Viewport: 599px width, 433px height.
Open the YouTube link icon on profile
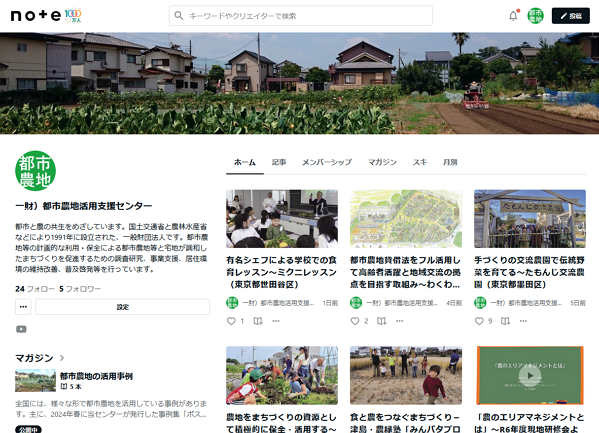(x=21, y=329)
